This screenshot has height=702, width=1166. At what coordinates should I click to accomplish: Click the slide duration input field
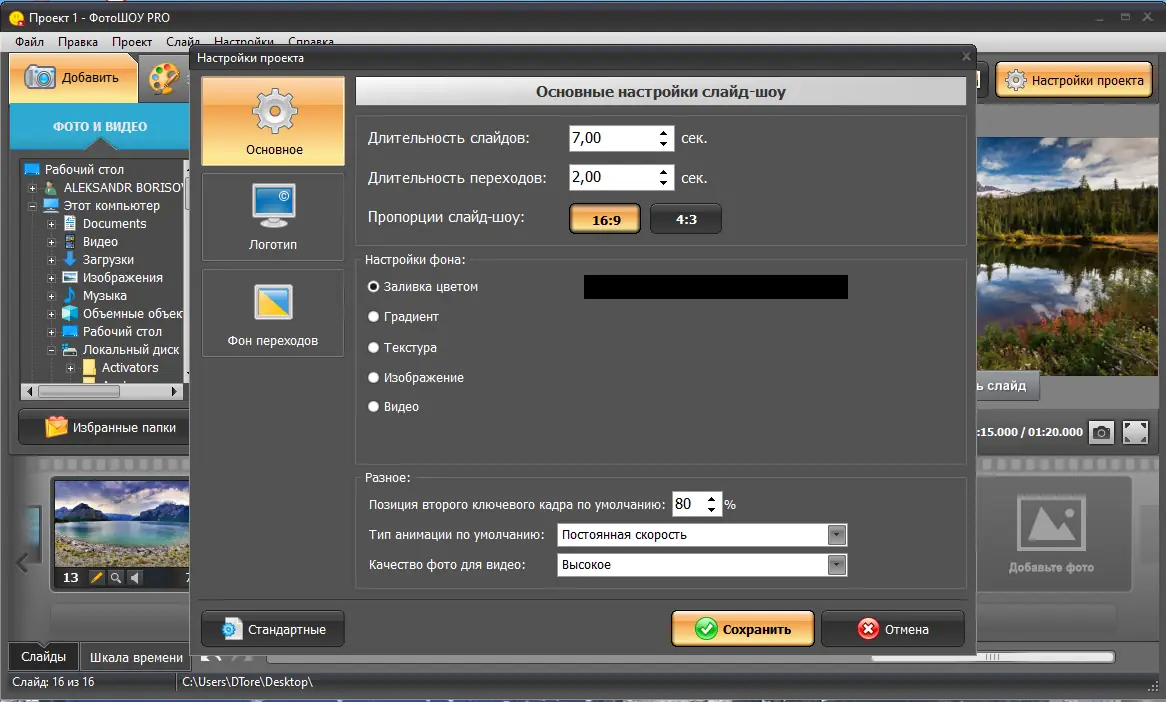(x=613, y=138)
